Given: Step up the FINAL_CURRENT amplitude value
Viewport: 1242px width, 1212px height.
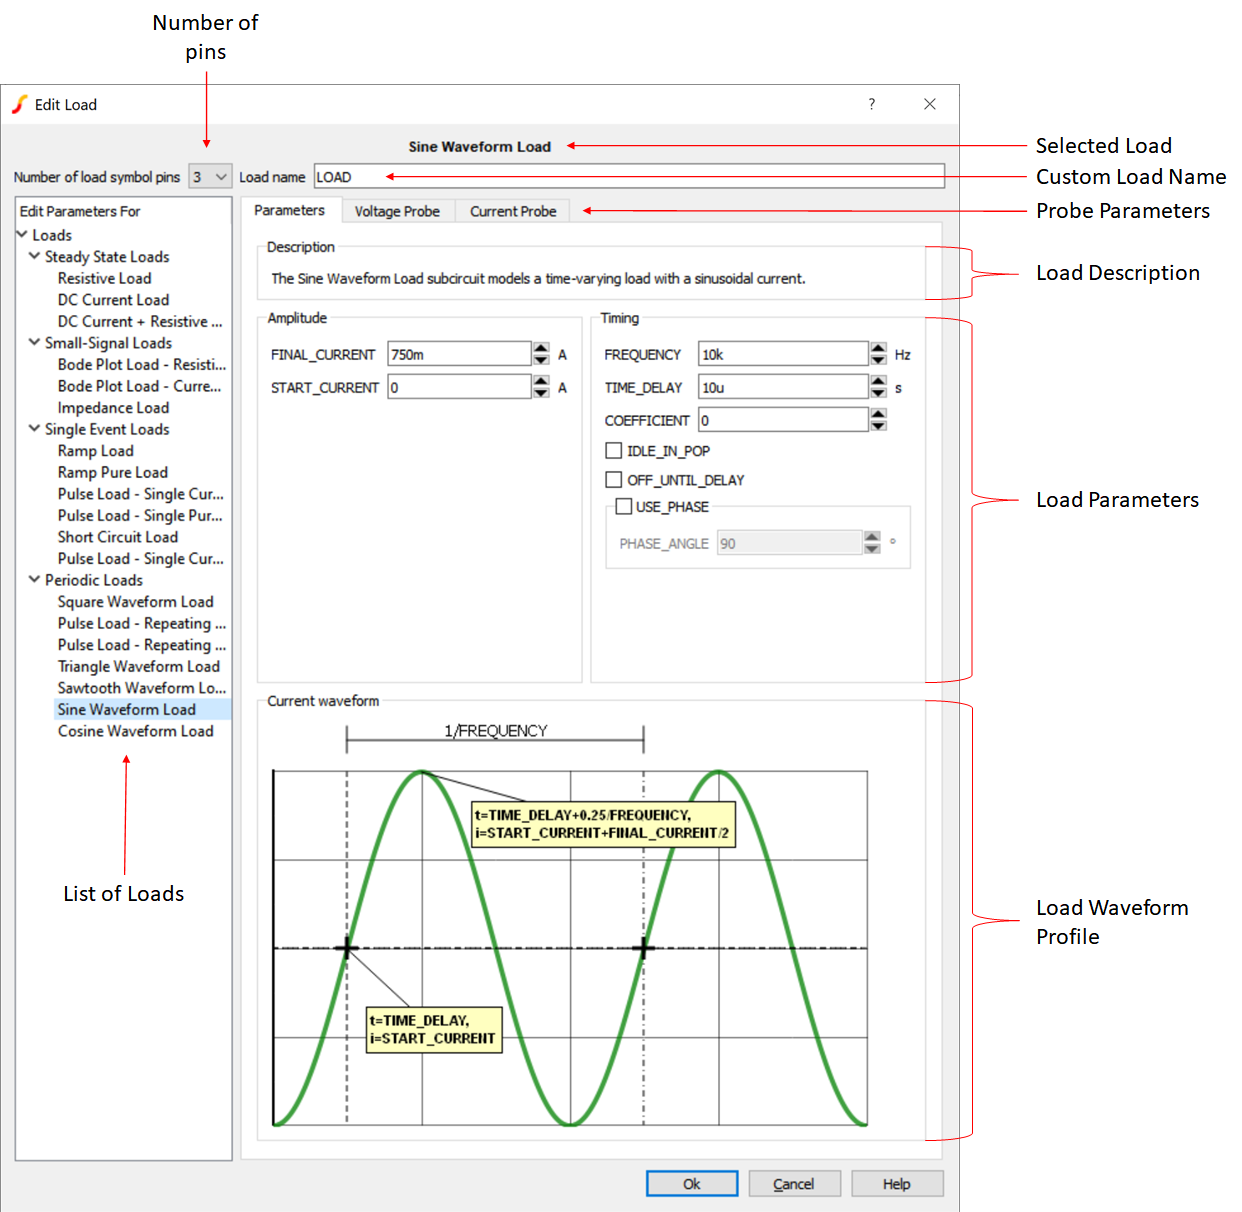Looking at the screenshot, I should (540, 348).
